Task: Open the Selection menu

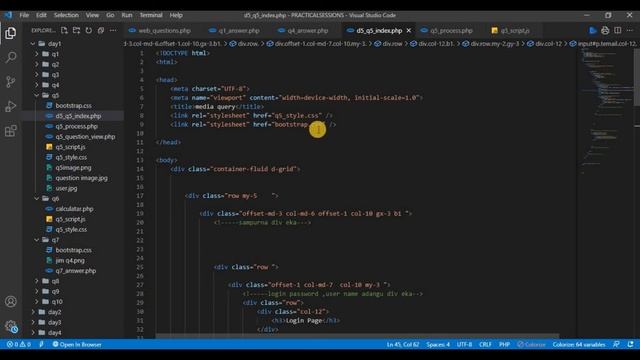Action: coord(66,15)
